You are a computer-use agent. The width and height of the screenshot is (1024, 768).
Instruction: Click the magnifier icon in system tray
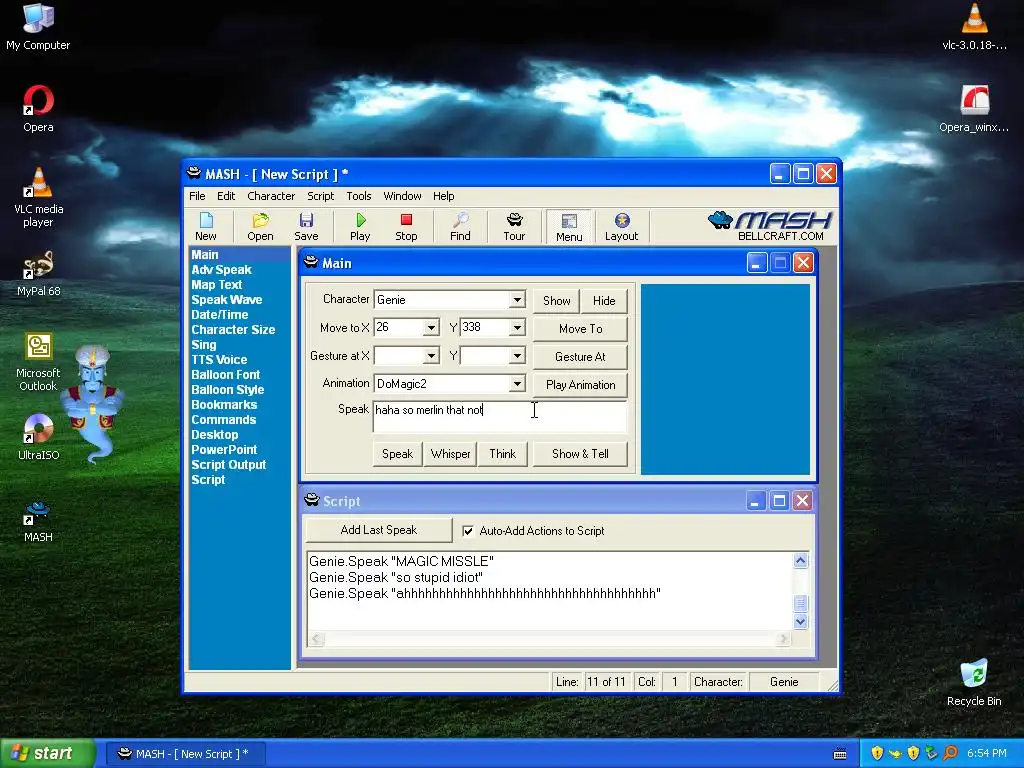pos(950,753)
